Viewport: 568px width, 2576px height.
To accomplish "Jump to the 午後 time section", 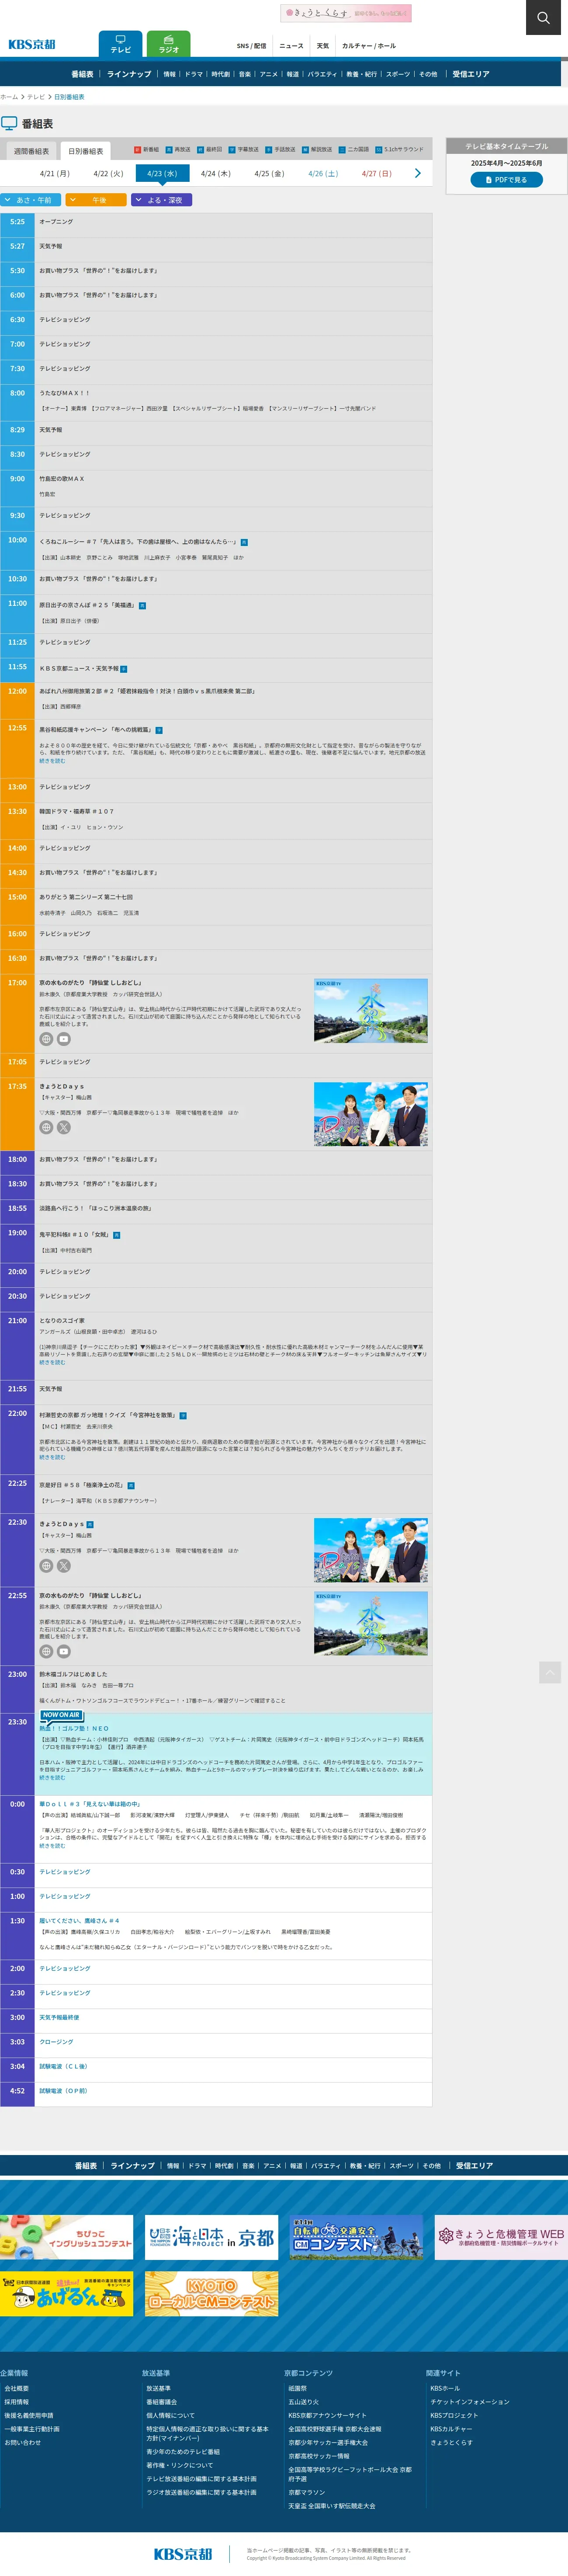I will (x=96, y=200).
